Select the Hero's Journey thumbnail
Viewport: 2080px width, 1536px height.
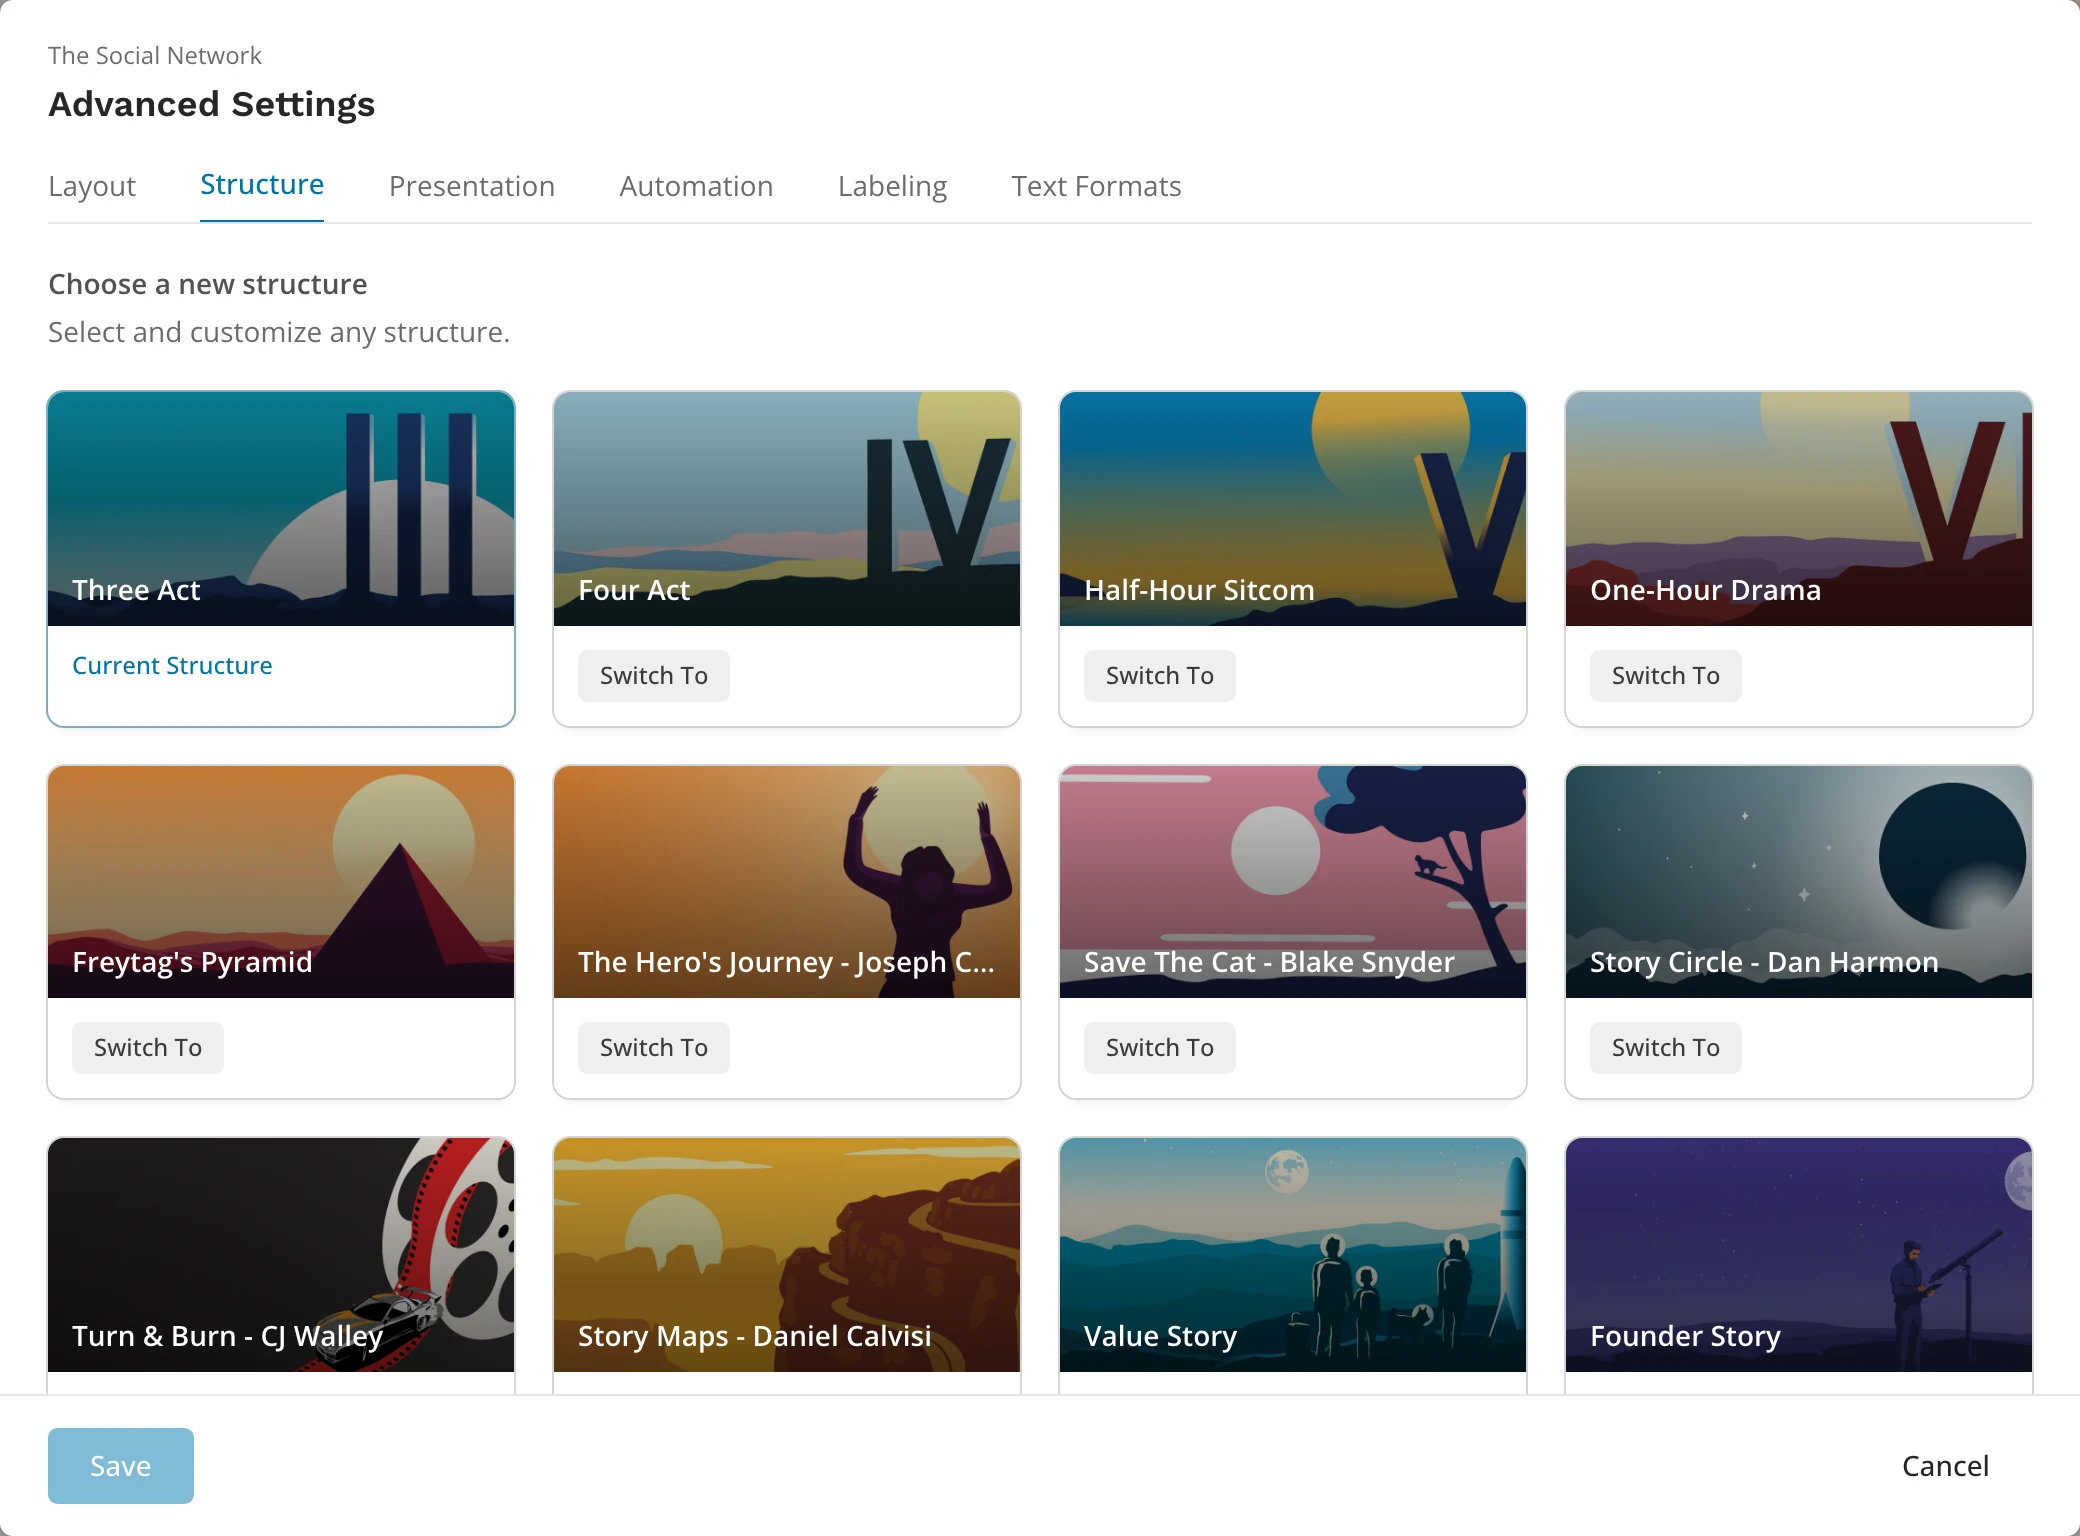787,882
